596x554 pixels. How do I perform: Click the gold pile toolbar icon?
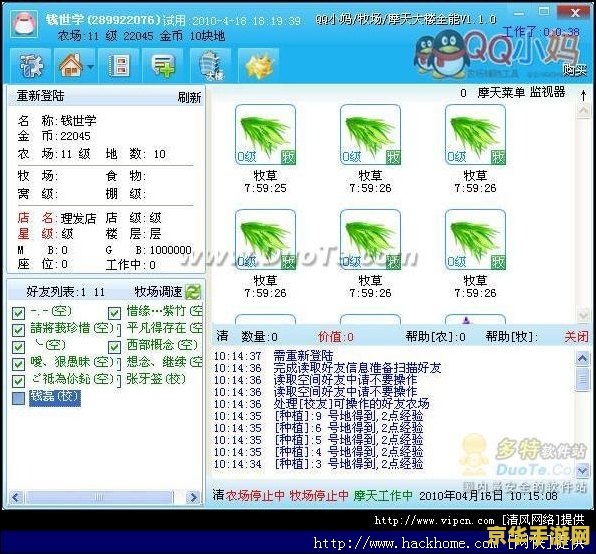[x=258, y=66]
